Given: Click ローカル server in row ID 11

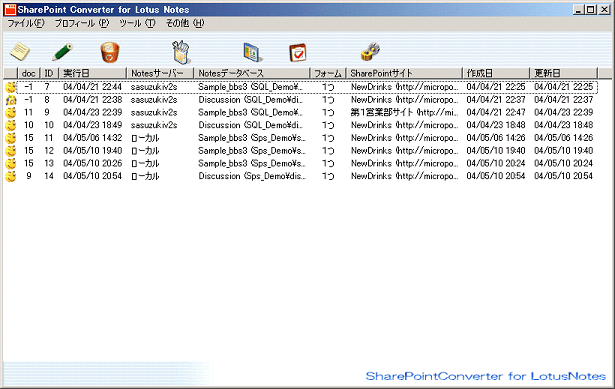Looking at the screenshot, I should [145, 138].
